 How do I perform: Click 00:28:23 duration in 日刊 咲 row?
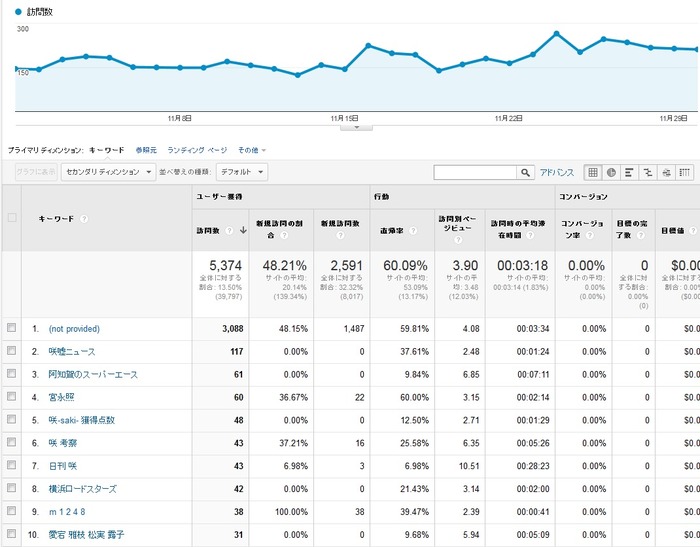[533, 466]
